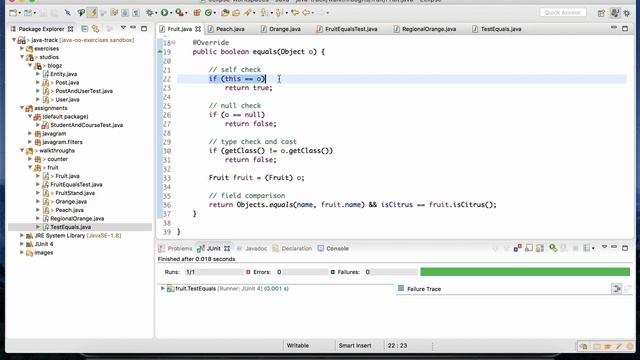Select StudentAndCourseTest.java in tree
This screenshot has width=640, height=360.
pyautogui.click(x=87, y=125)
